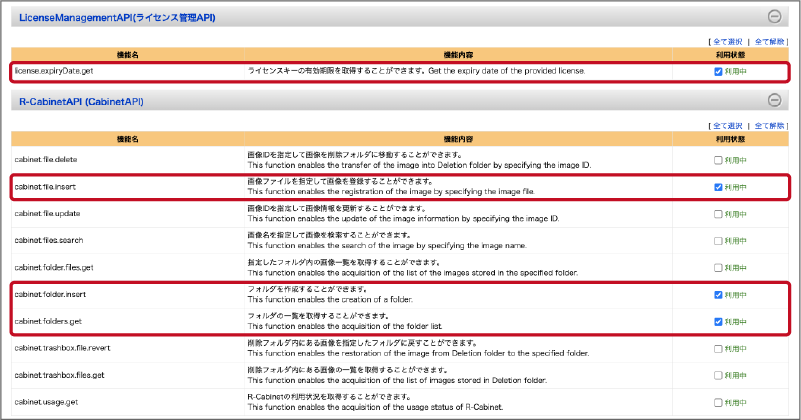Select the cabinet.folder.insert function name
The image size is (801, 420).
[x=50, y=294]
